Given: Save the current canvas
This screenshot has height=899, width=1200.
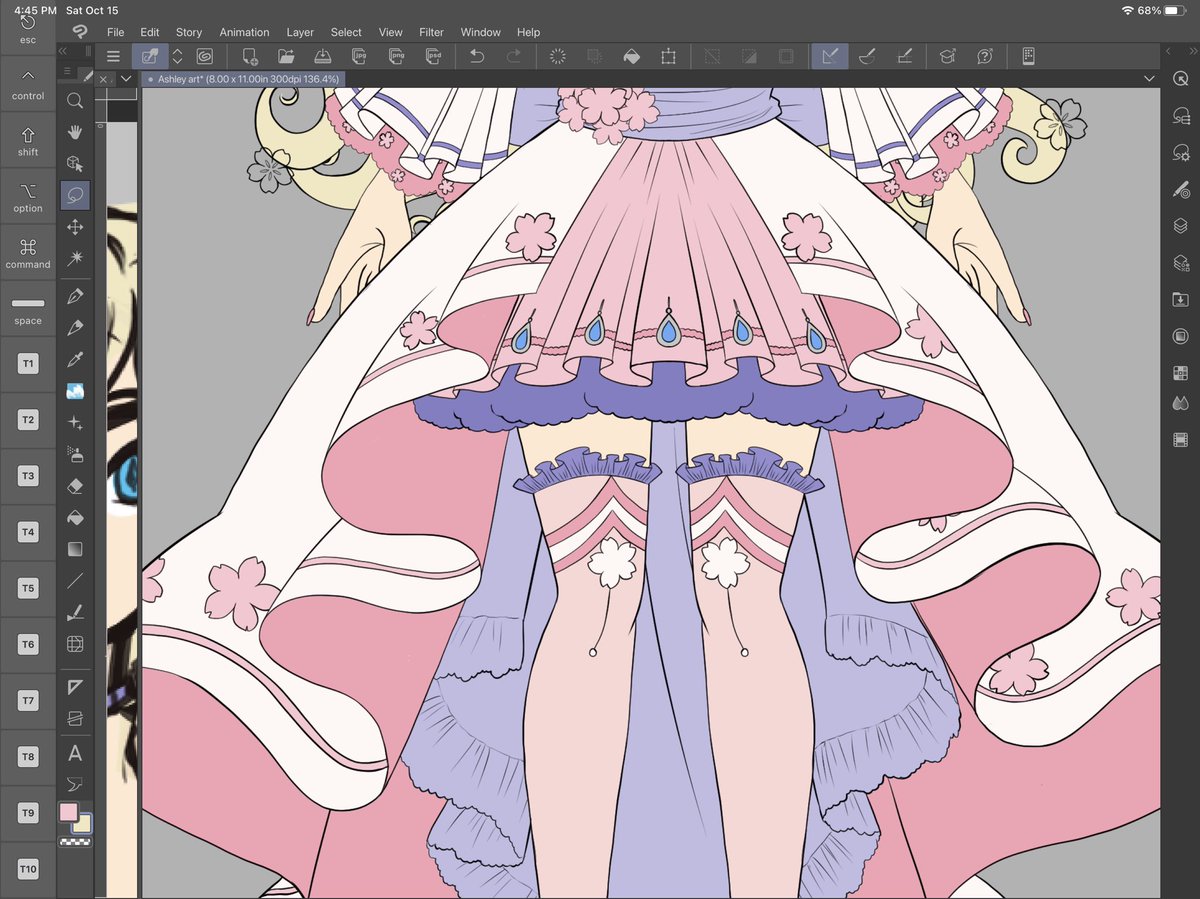Looking at the screenshot, I should click(x=323, y=57).
